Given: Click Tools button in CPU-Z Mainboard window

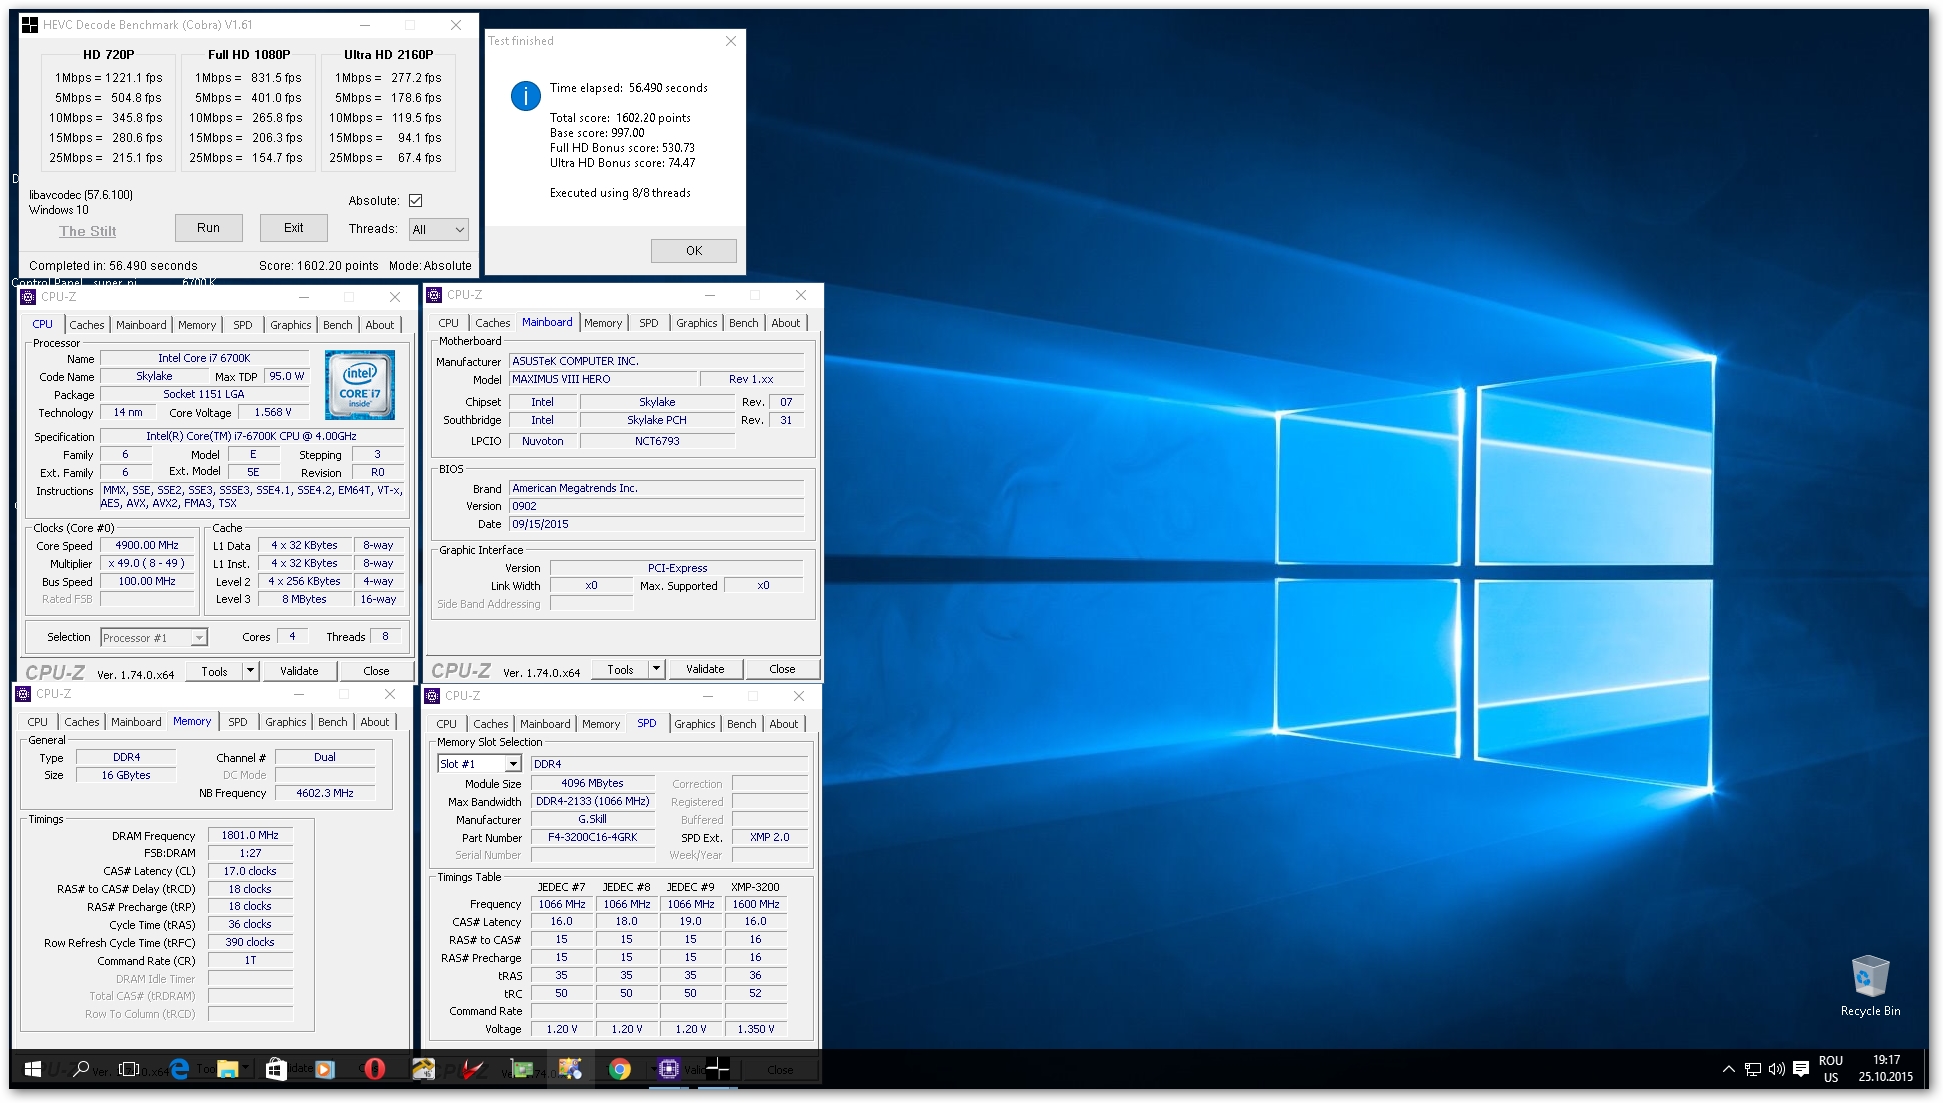Looking at the screenshot, I should 620,669.
